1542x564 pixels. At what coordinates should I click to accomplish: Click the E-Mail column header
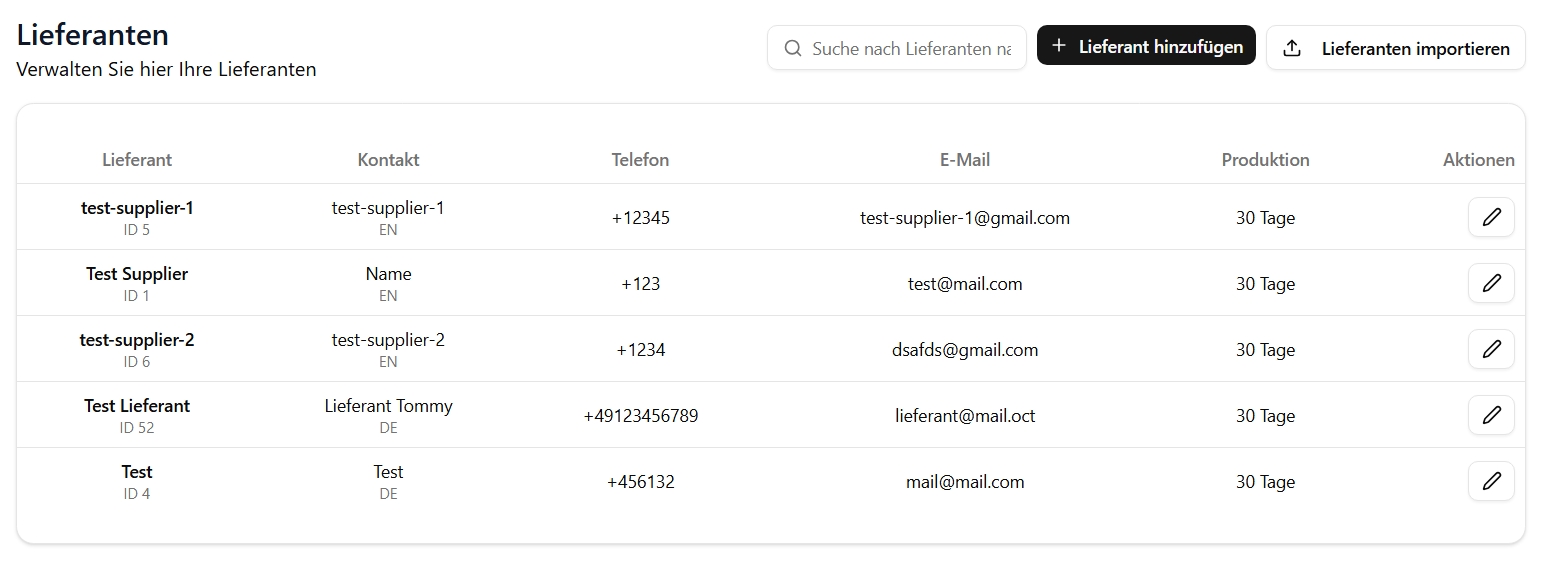click(x=965, y=160)
